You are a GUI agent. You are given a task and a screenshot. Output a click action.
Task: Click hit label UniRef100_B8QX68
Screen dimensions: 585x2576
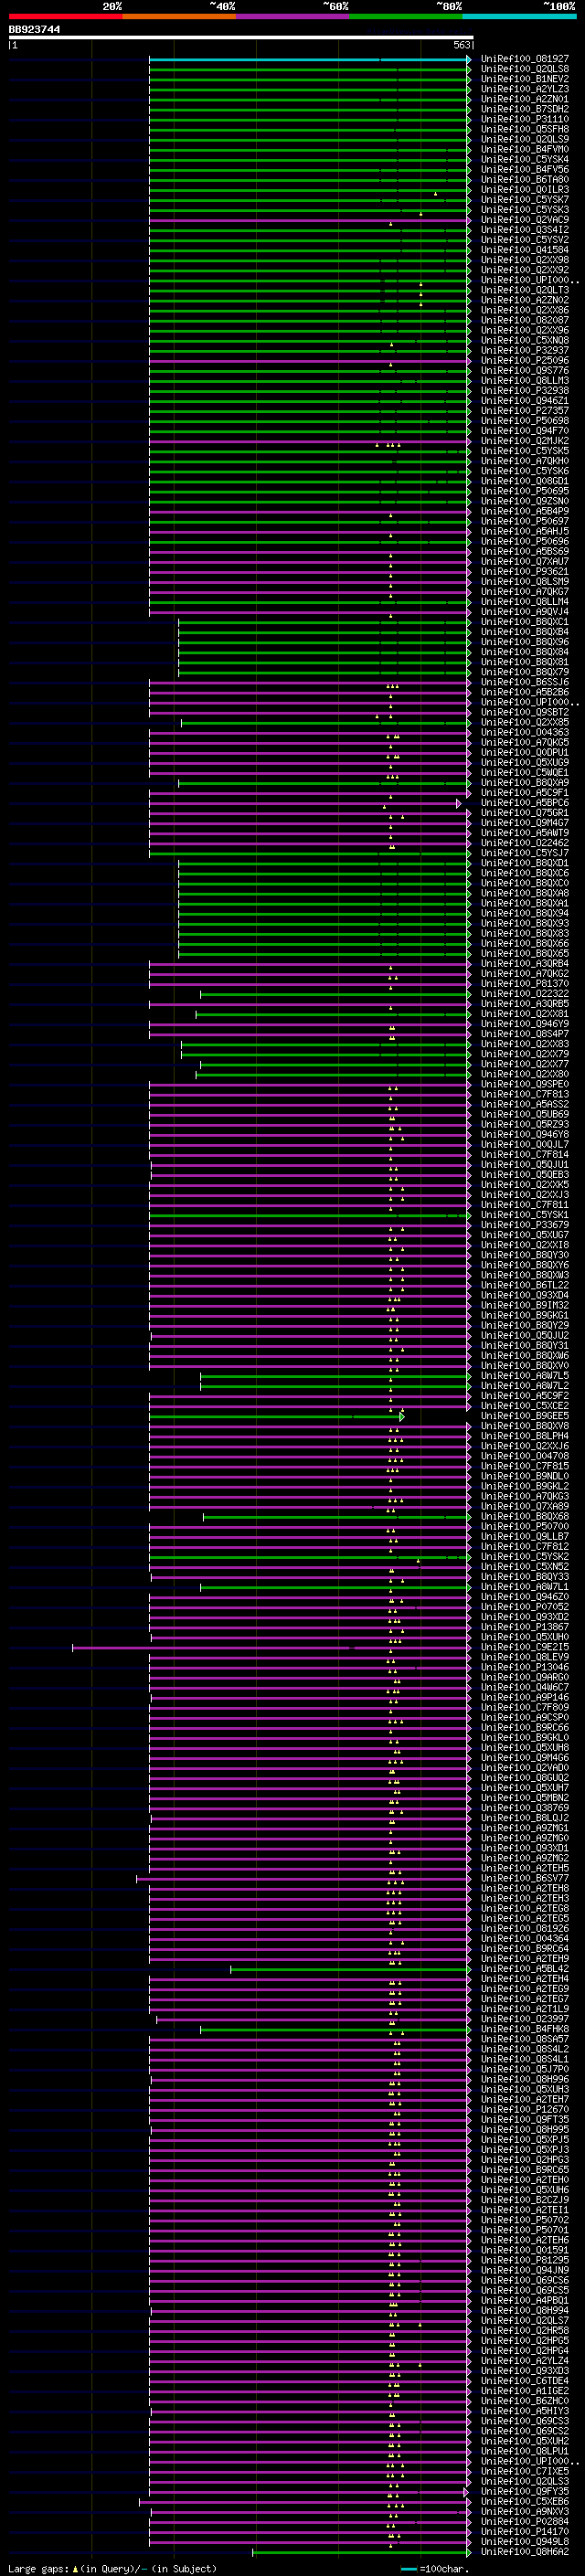(525, 1517)
